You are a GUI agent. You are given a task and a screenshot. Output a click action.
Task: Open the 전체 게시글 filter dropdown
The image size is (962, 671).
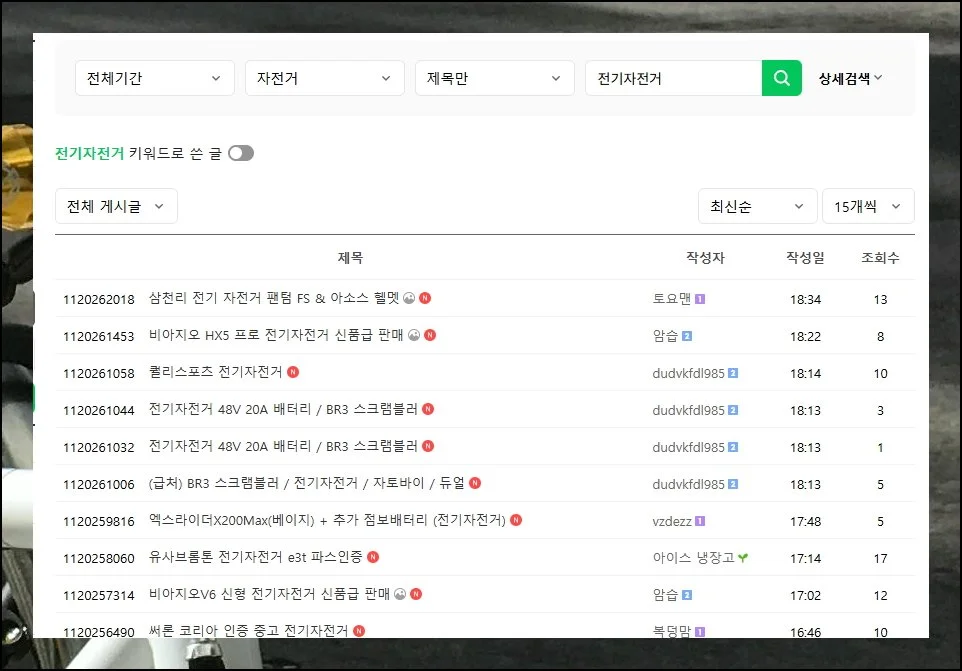pos(116,206)
